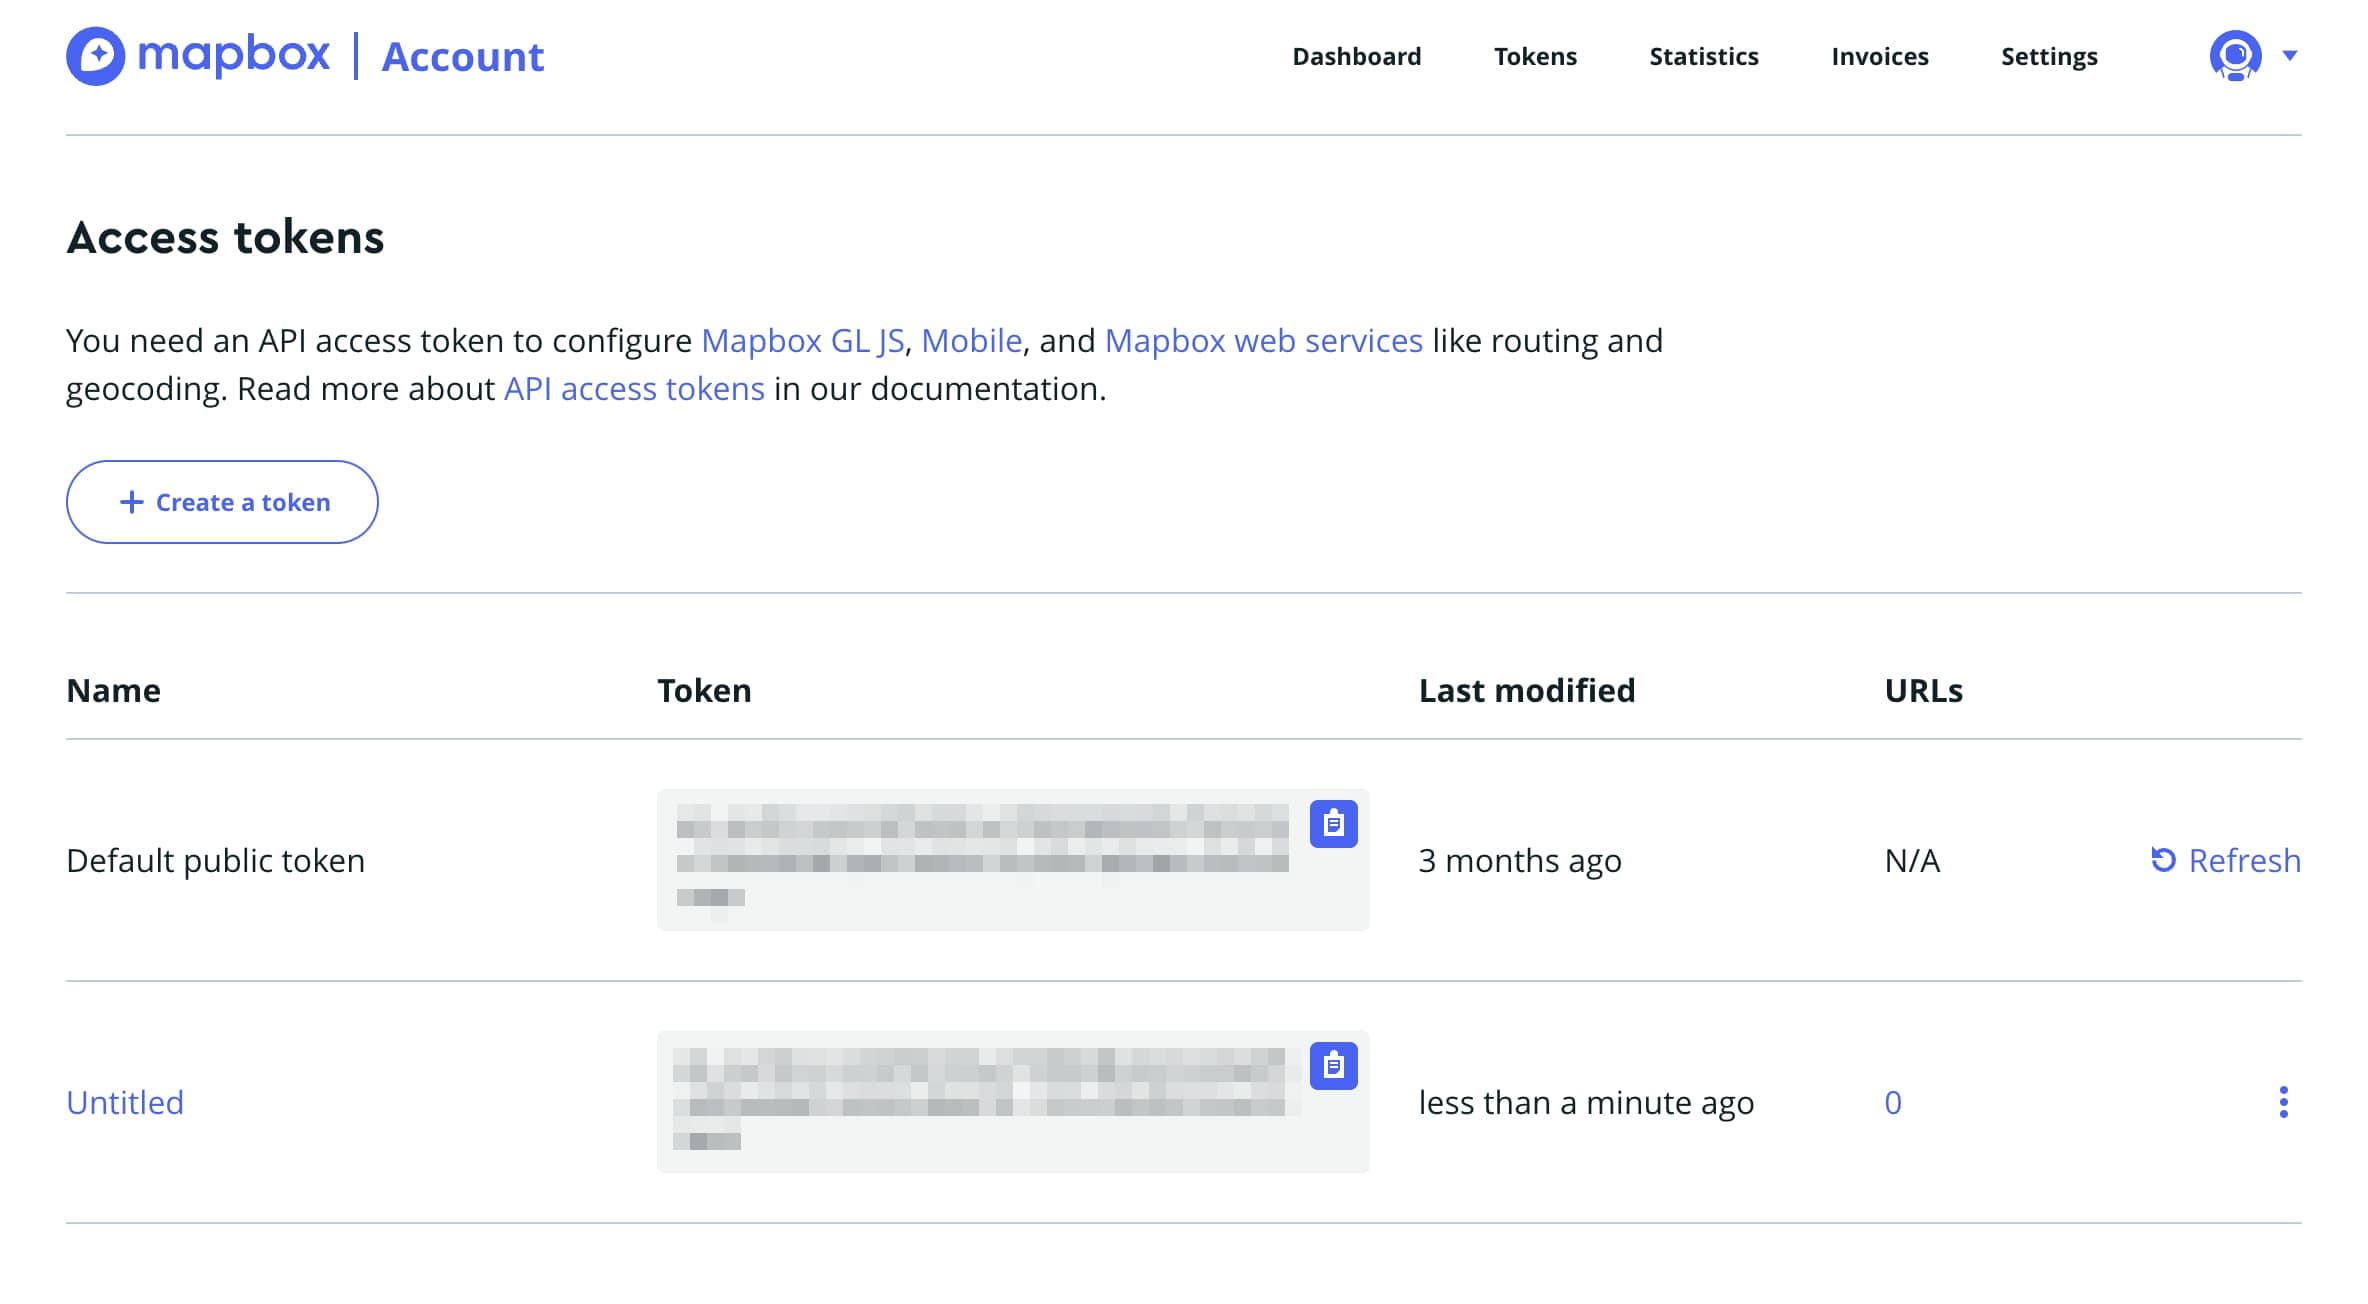
Task: Refresh the Default public token
Action: tap(2226, 860)
